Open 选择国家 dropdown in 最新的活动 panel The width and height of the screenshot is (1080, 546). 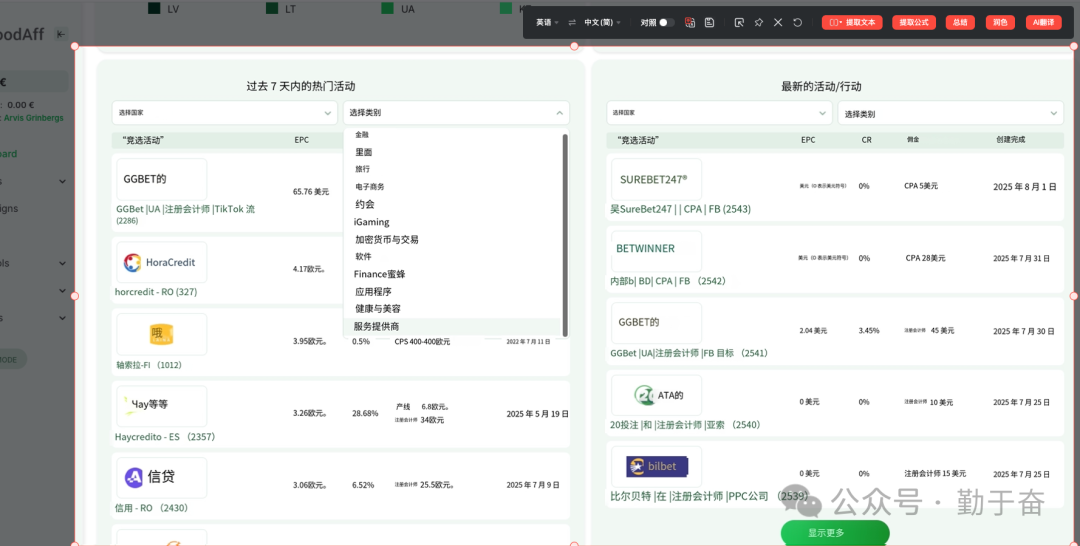tap(719, 113)
